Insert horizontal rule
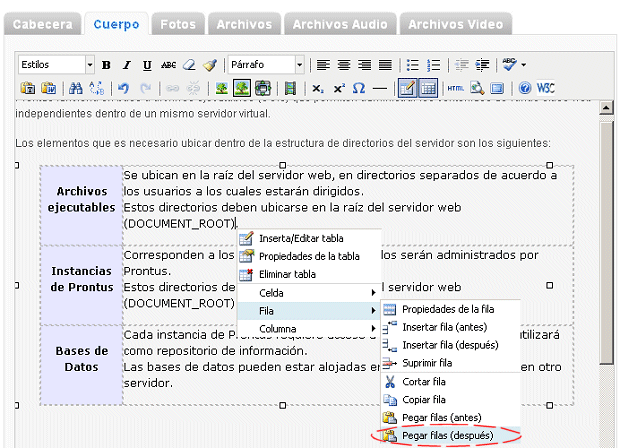620x448 pixels. [x=380, y=88]
